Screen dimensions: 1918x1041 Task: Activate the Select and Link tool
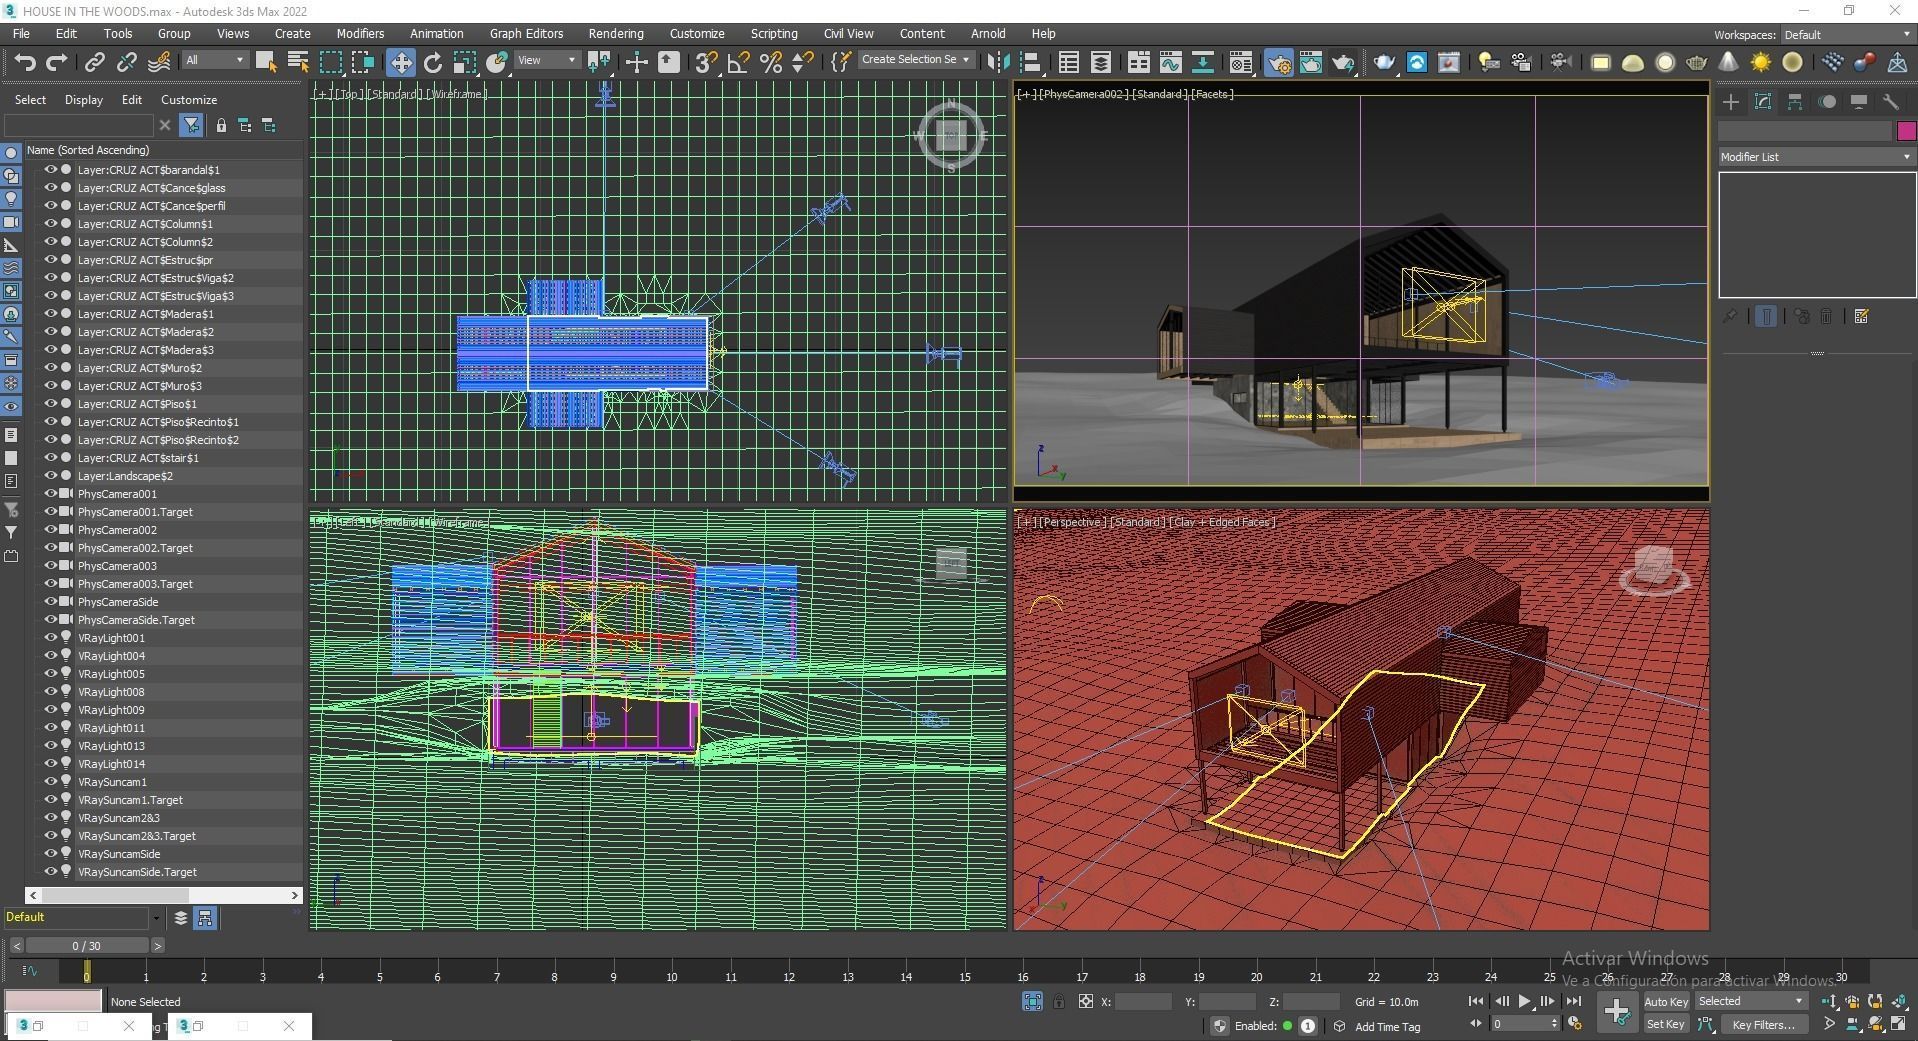(94, 63)
